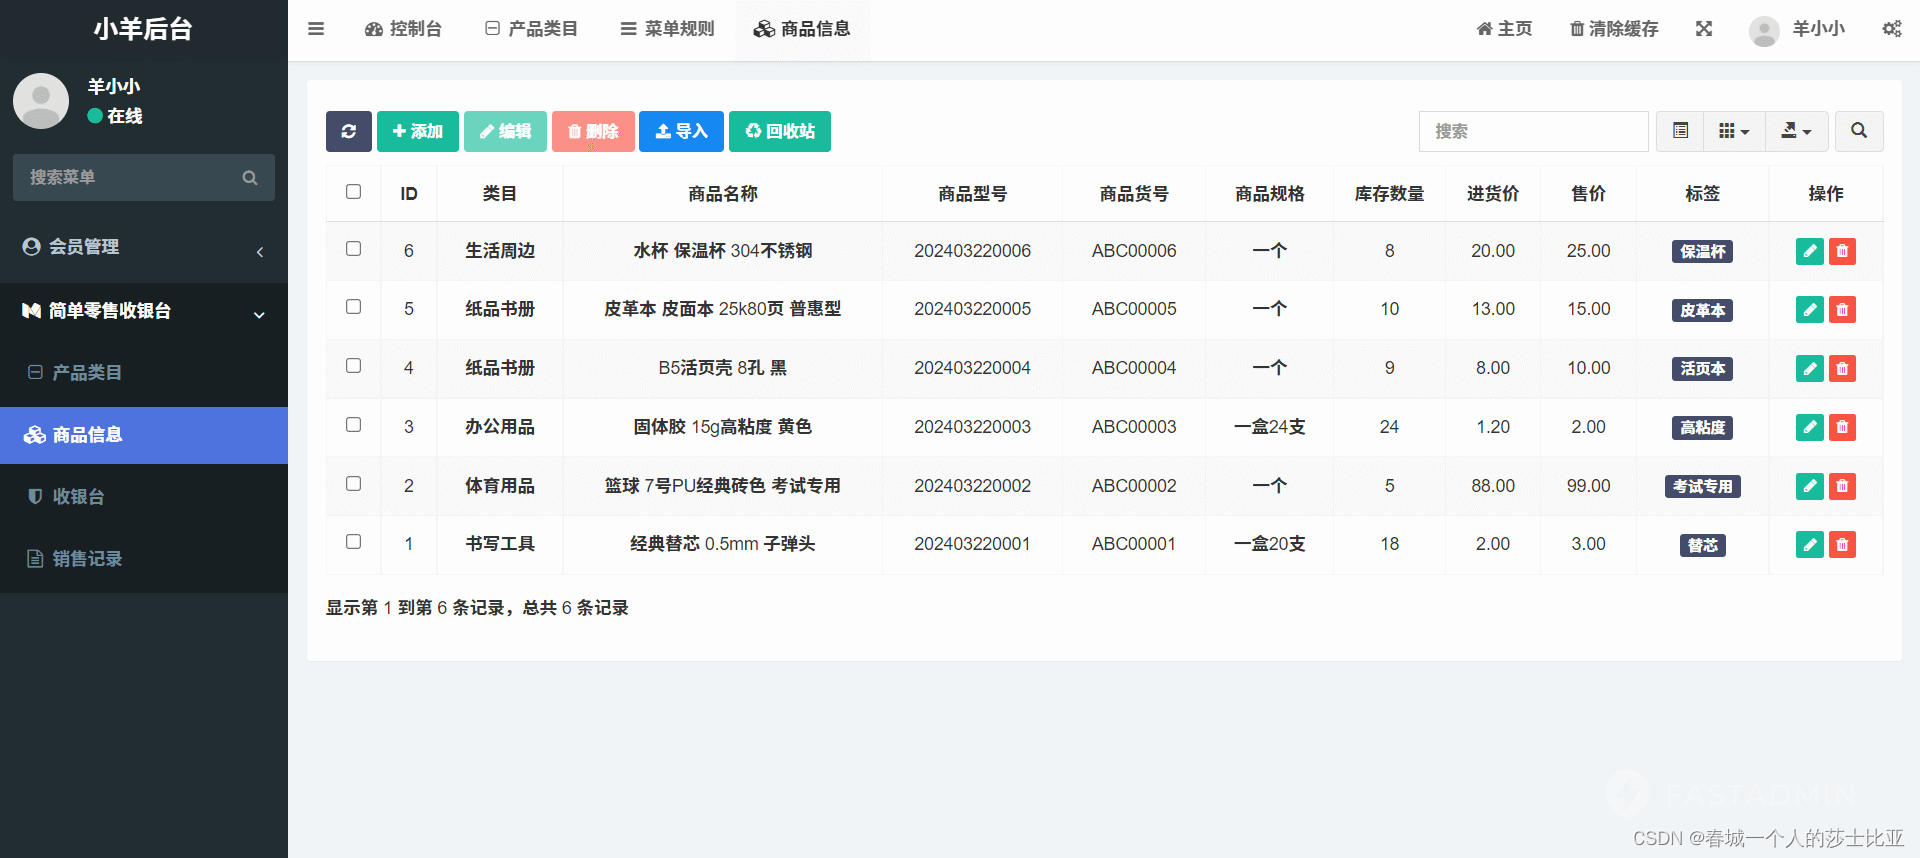Viewport: 1920px width, 858px height.
Task: Click the refresh table button
Action: [349, 131]
